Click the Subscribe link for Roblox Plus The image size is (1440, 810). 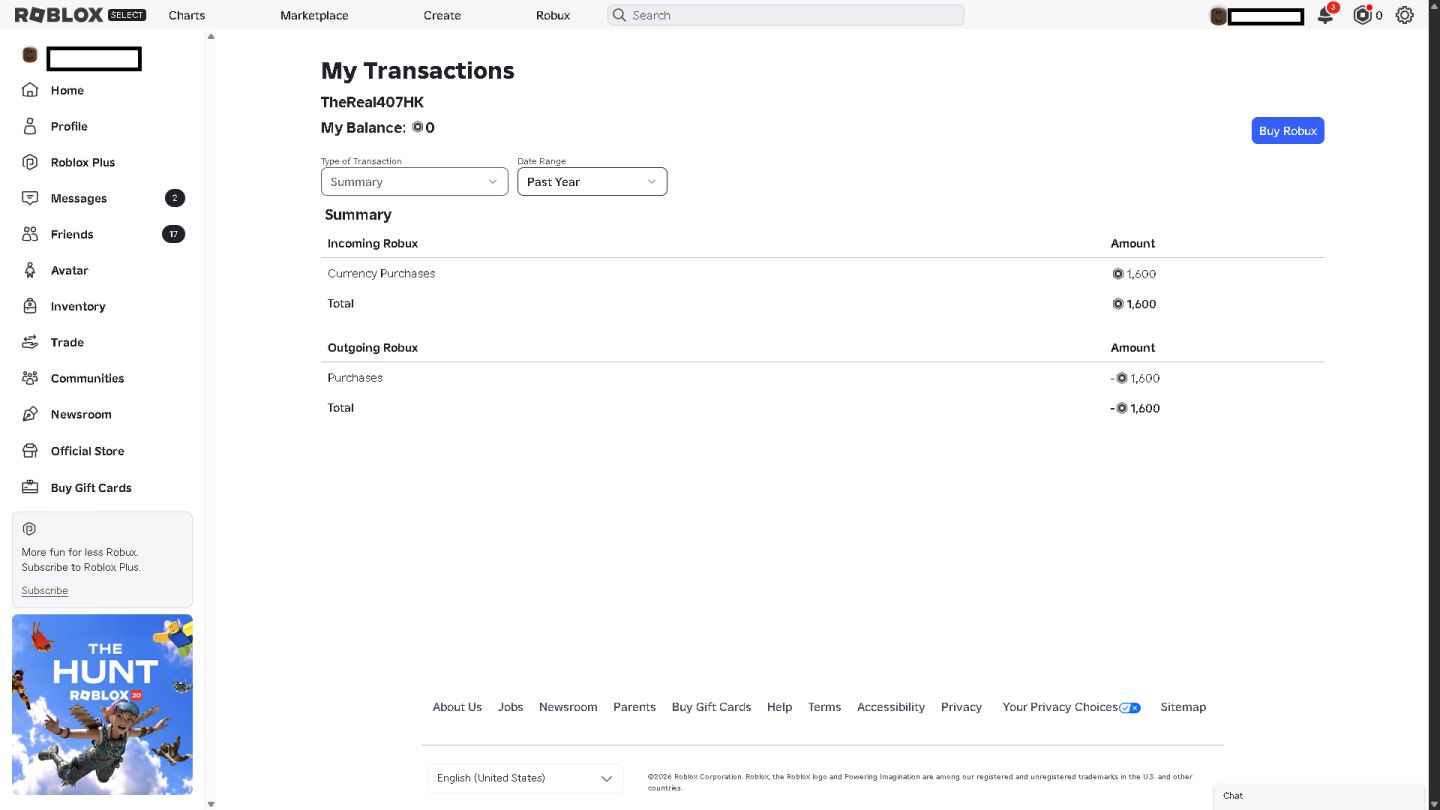point(45,590)
